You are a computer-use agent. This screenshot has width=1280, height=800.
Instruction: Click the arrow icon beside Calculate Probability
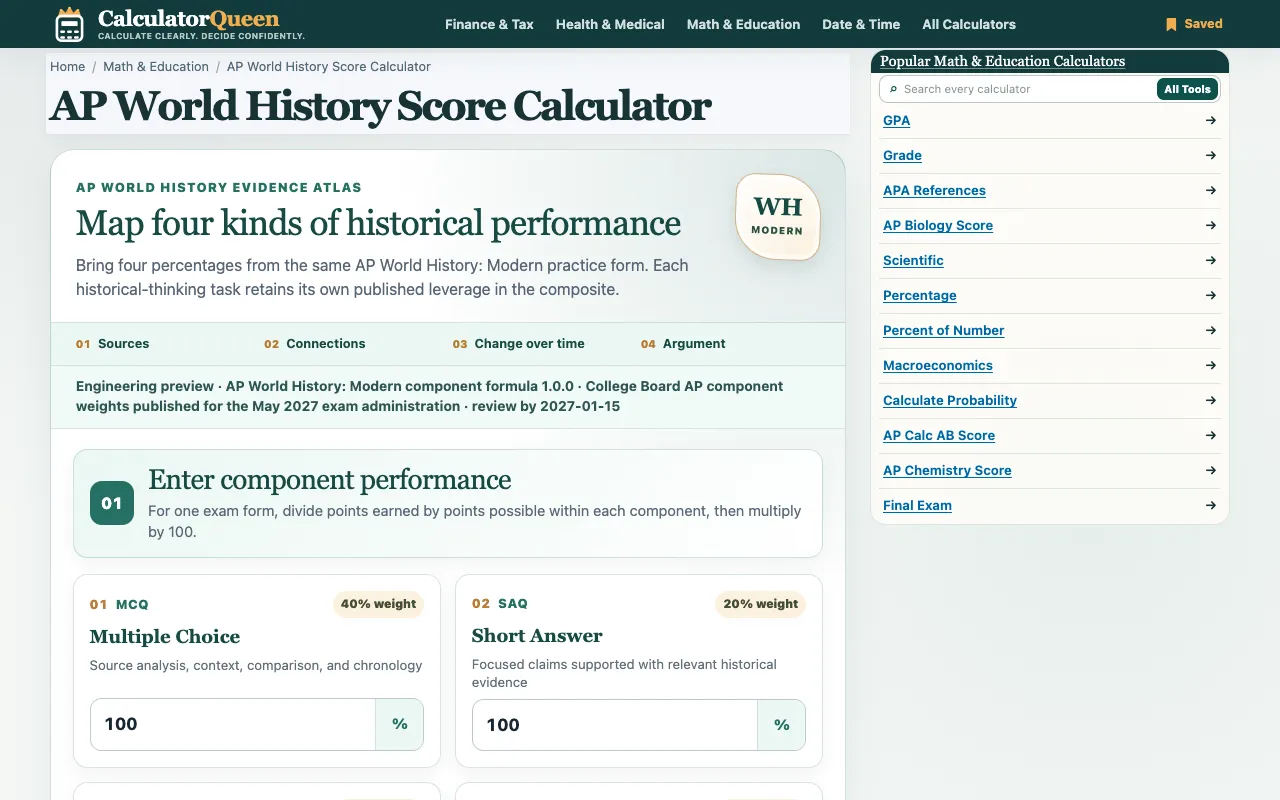click(1211, 400)
